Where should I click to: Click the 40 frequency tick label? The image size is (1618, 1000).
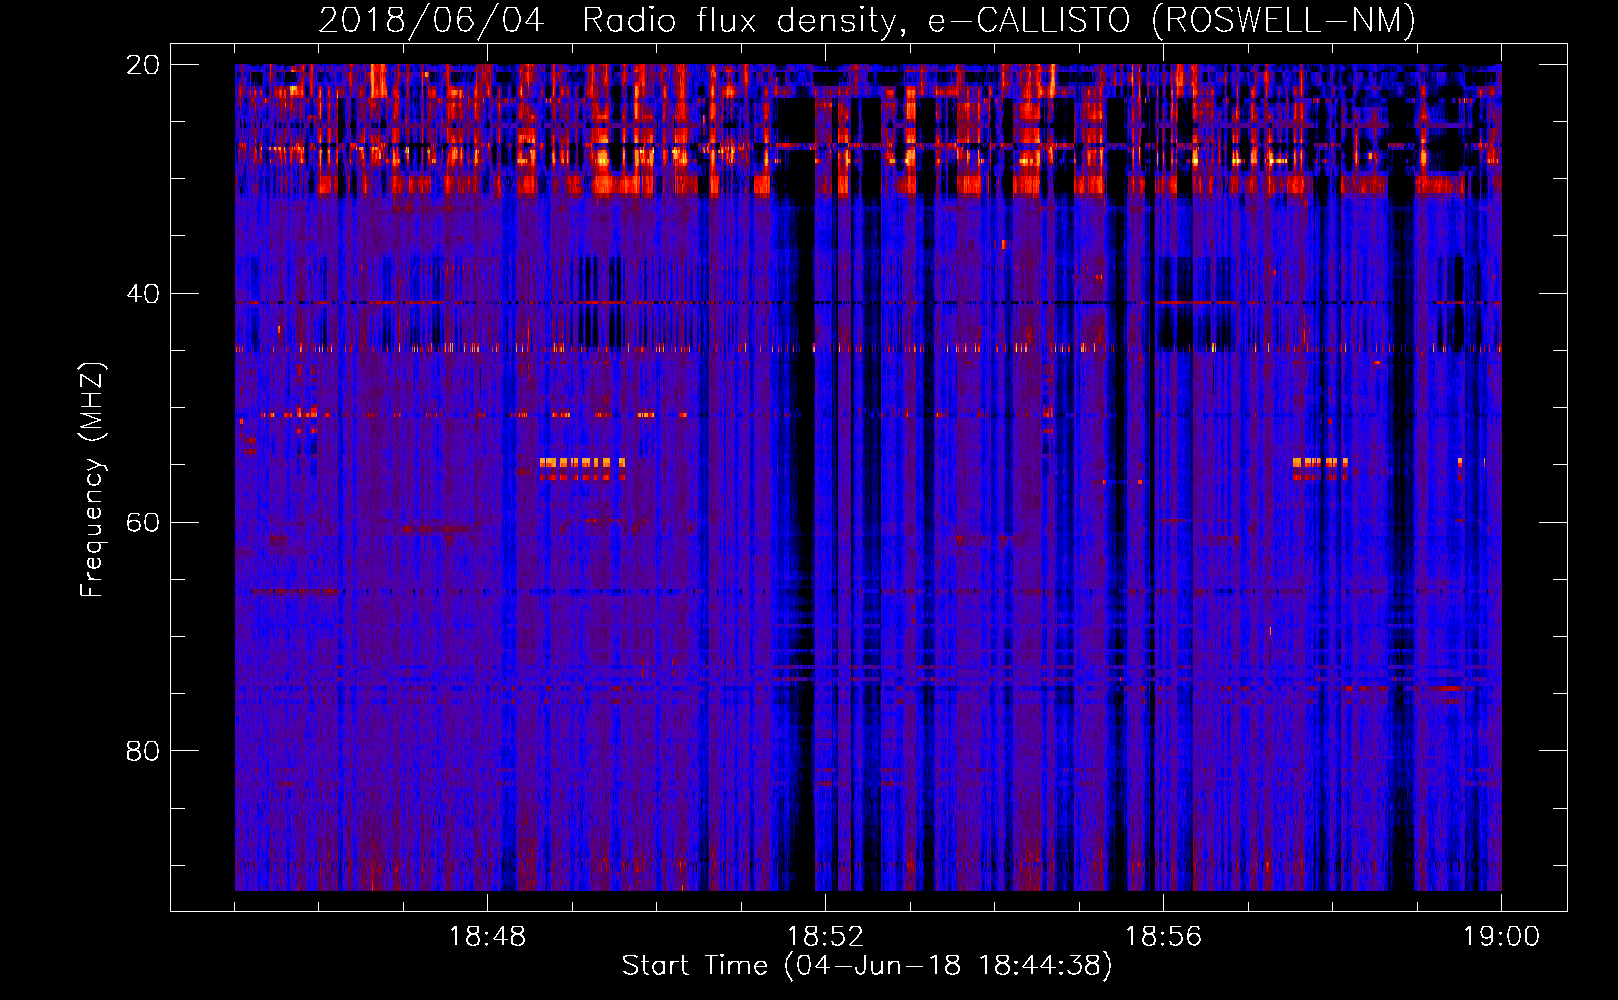tap(143, 294)
